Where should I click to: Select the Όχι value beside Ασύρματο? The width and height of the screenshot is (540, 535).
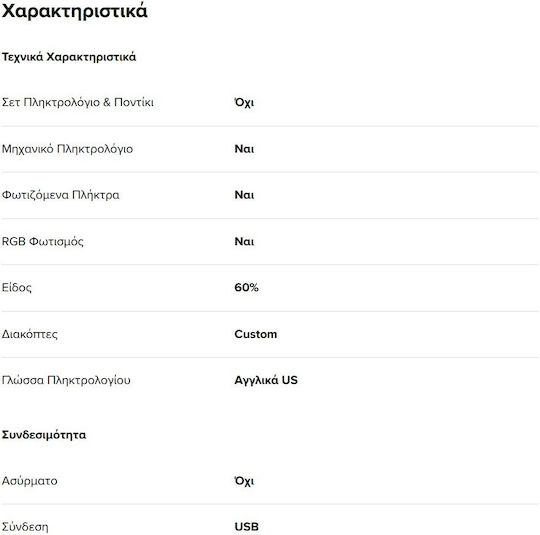click(244, 481)
